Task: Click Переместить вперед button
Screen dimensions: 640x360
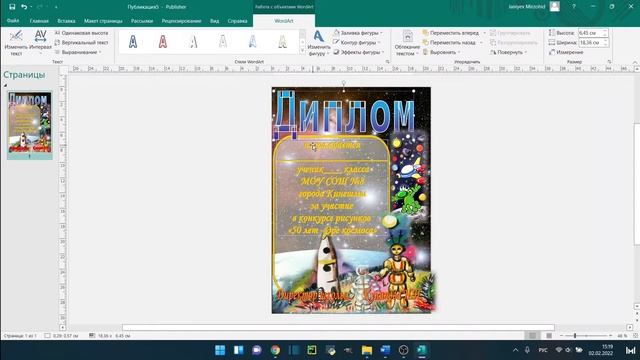Action: pos(451,33)
